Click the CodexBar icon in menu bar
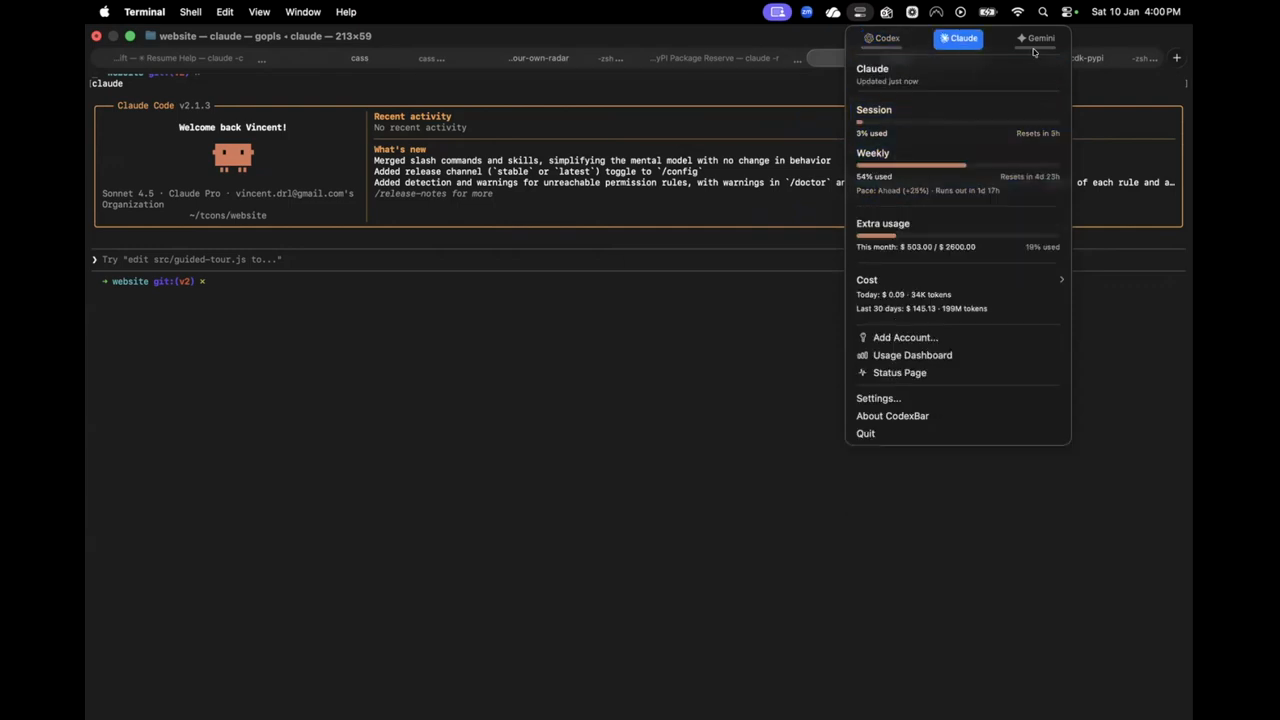This screenshot has height=720, width=1280. click(x=859, y=12)
